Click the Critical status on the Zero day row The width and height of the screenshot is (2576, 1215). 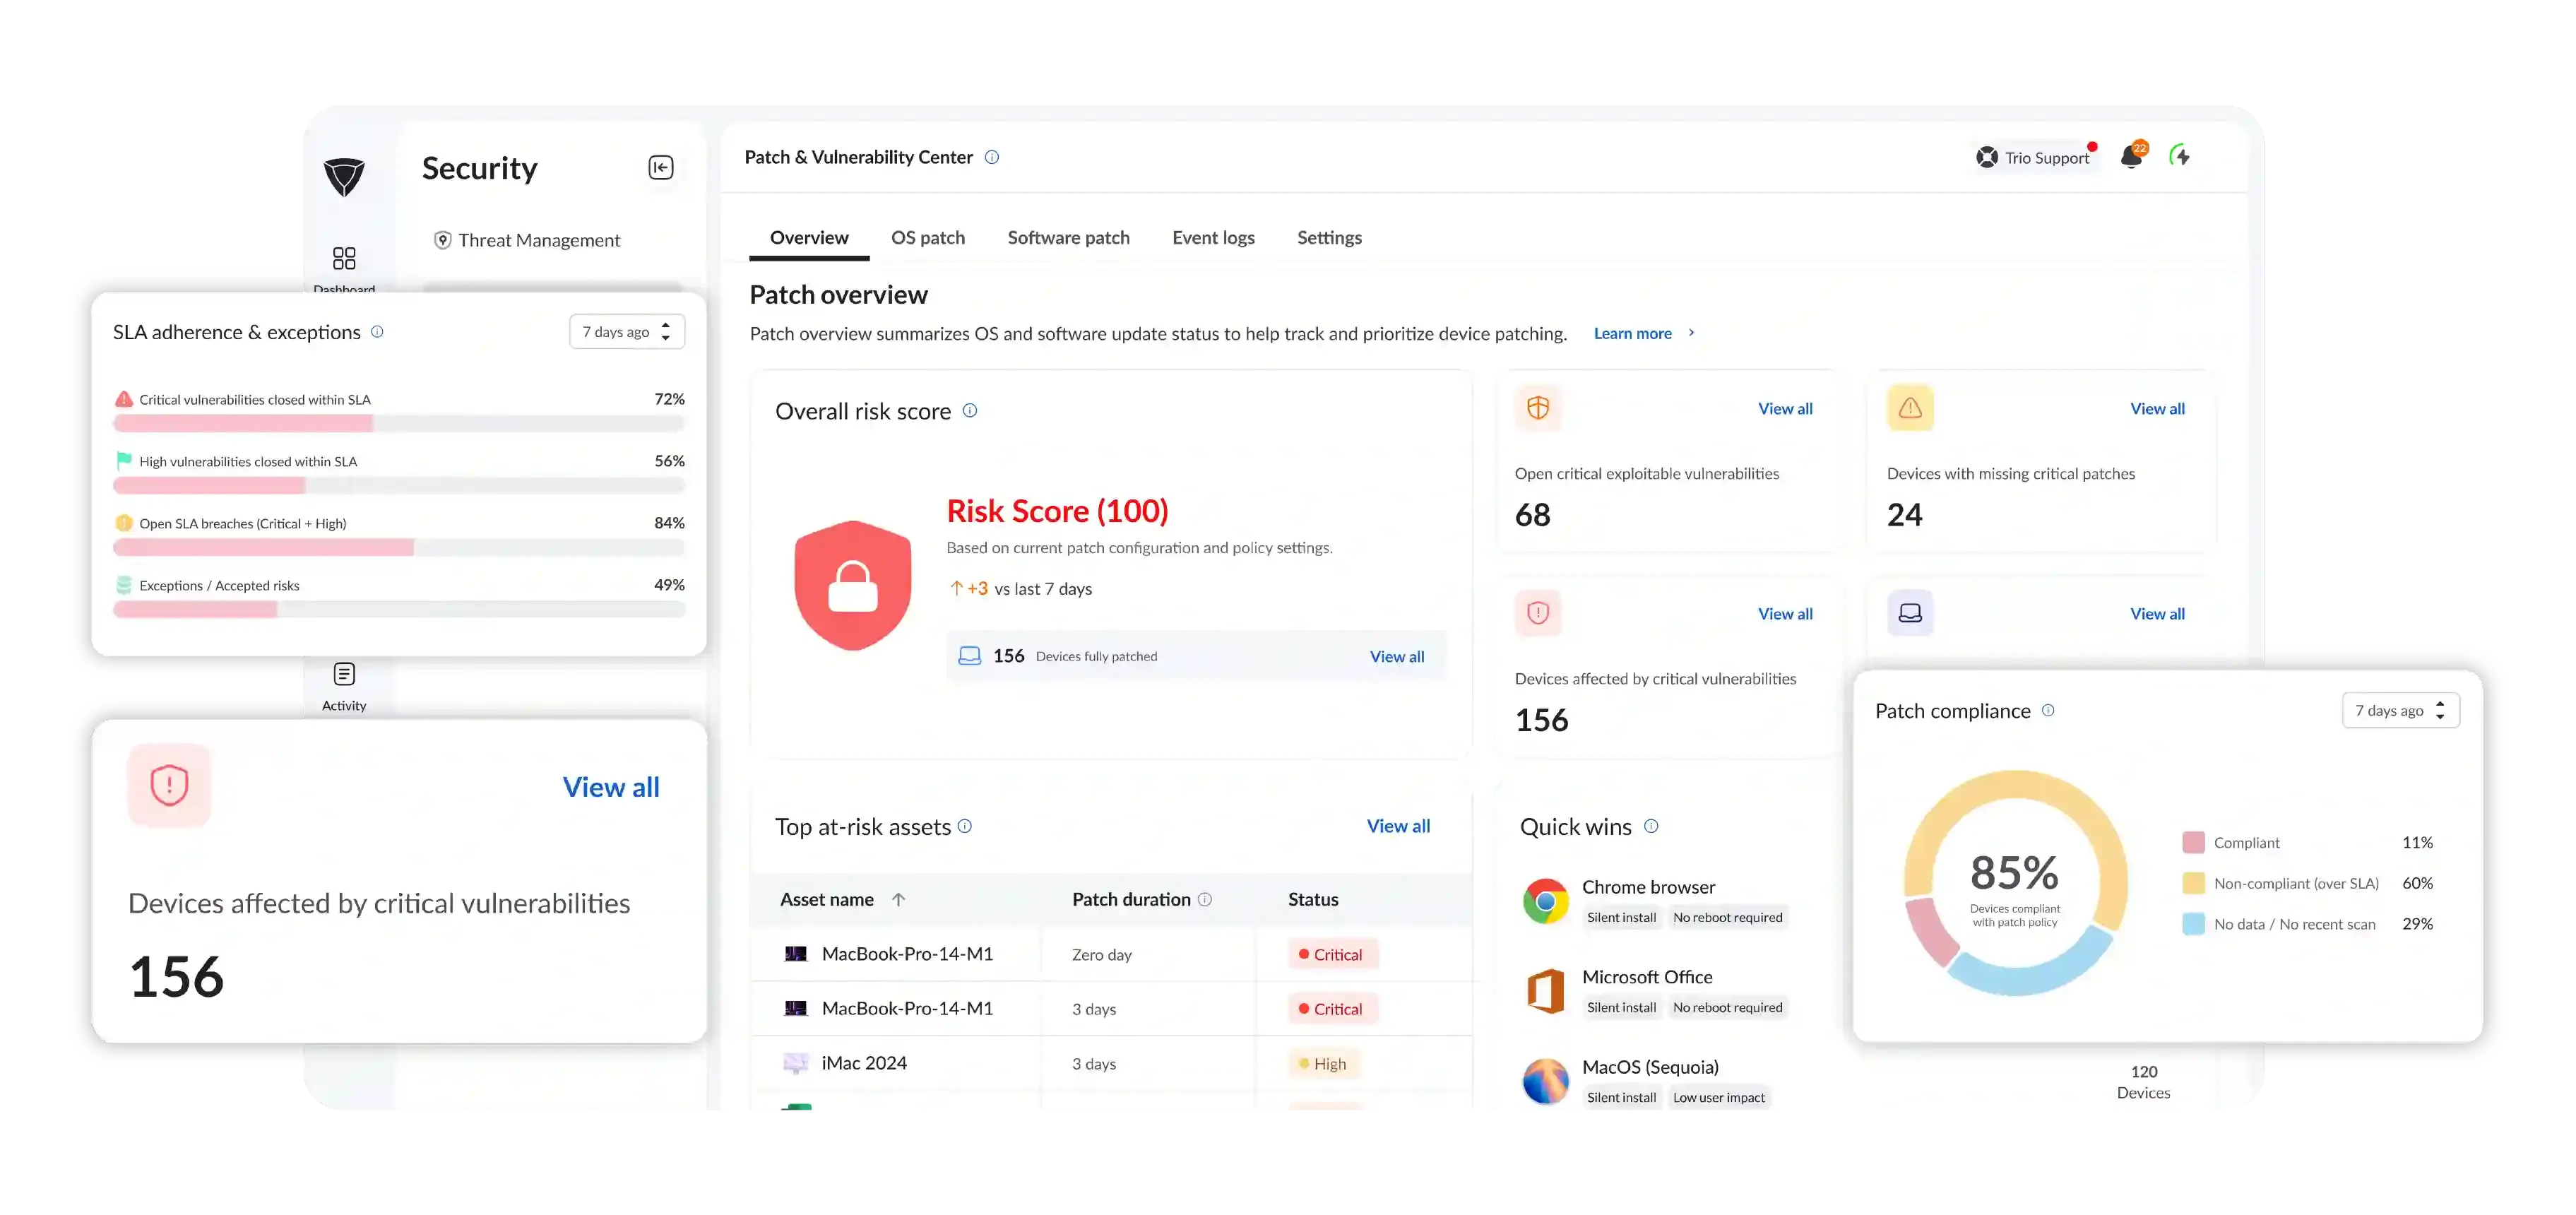(1332, 955)
